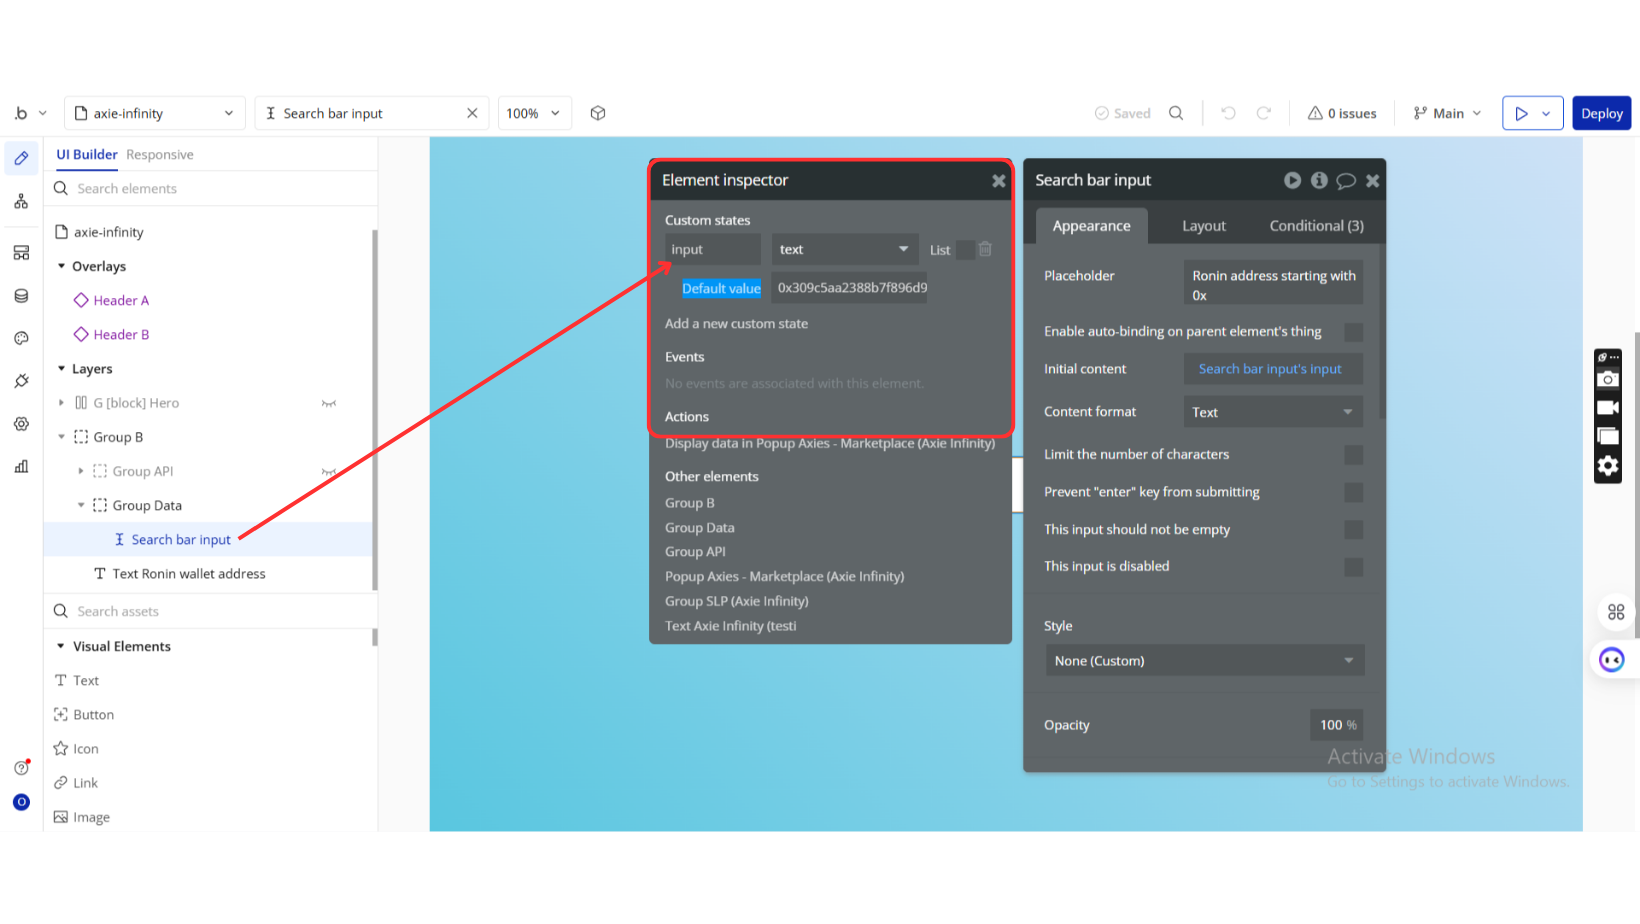This screenshot has width=1640, height=924.
Task: Click the Bubble logo icon
Action: (x=20, y=113)
